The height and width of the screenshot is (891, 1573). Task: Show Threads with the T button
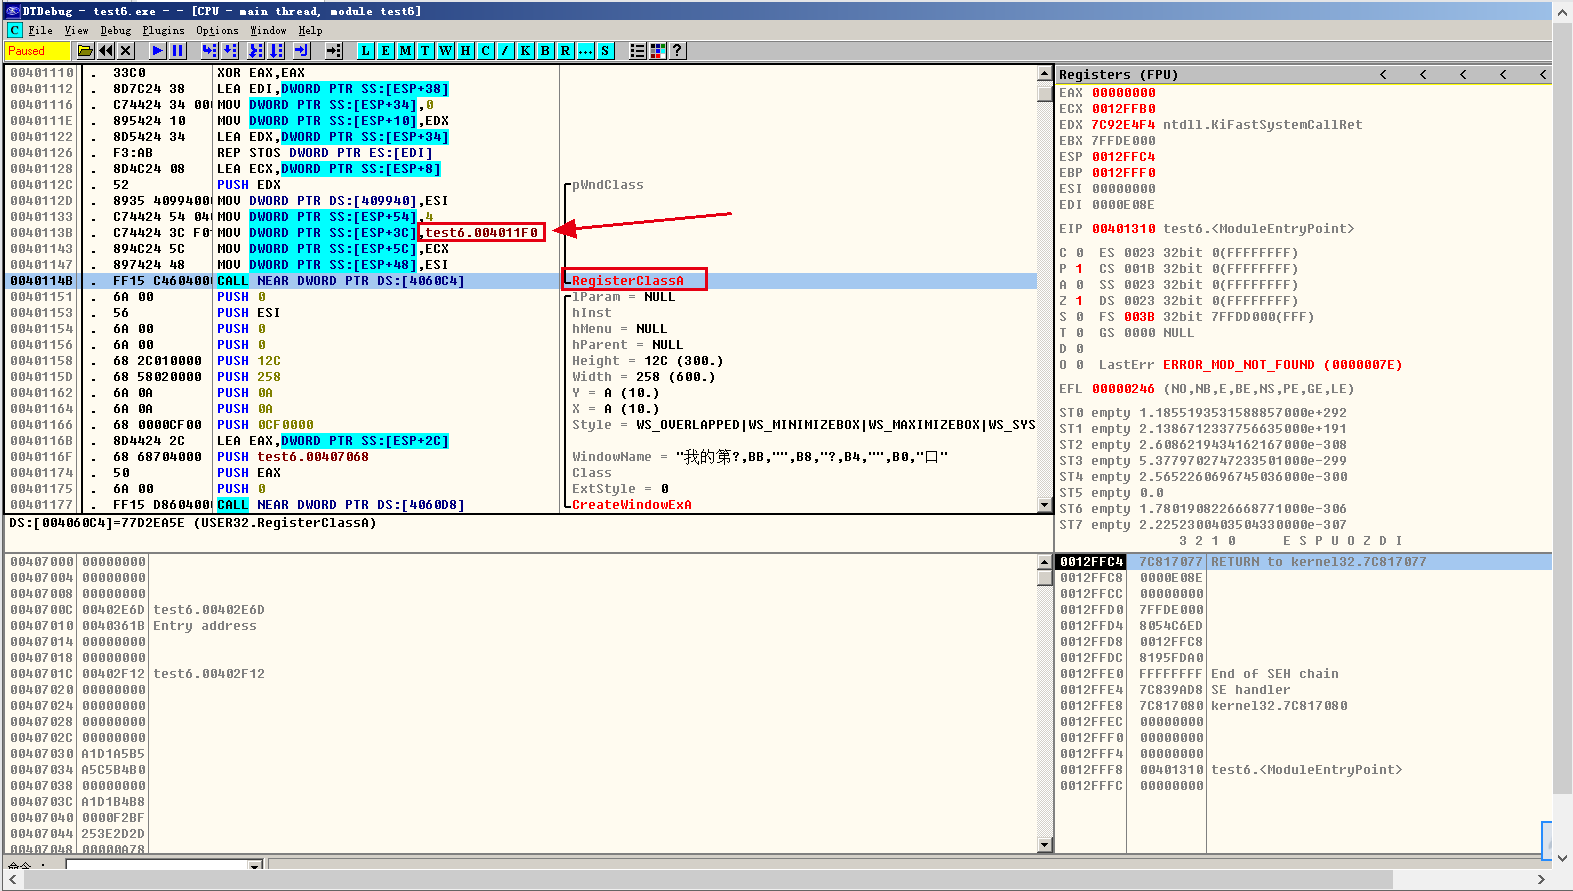426,51
